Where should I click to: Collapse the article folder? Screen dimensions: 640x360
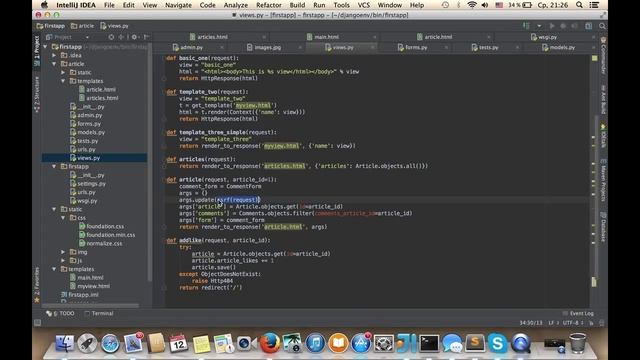[x=54, y=64]
